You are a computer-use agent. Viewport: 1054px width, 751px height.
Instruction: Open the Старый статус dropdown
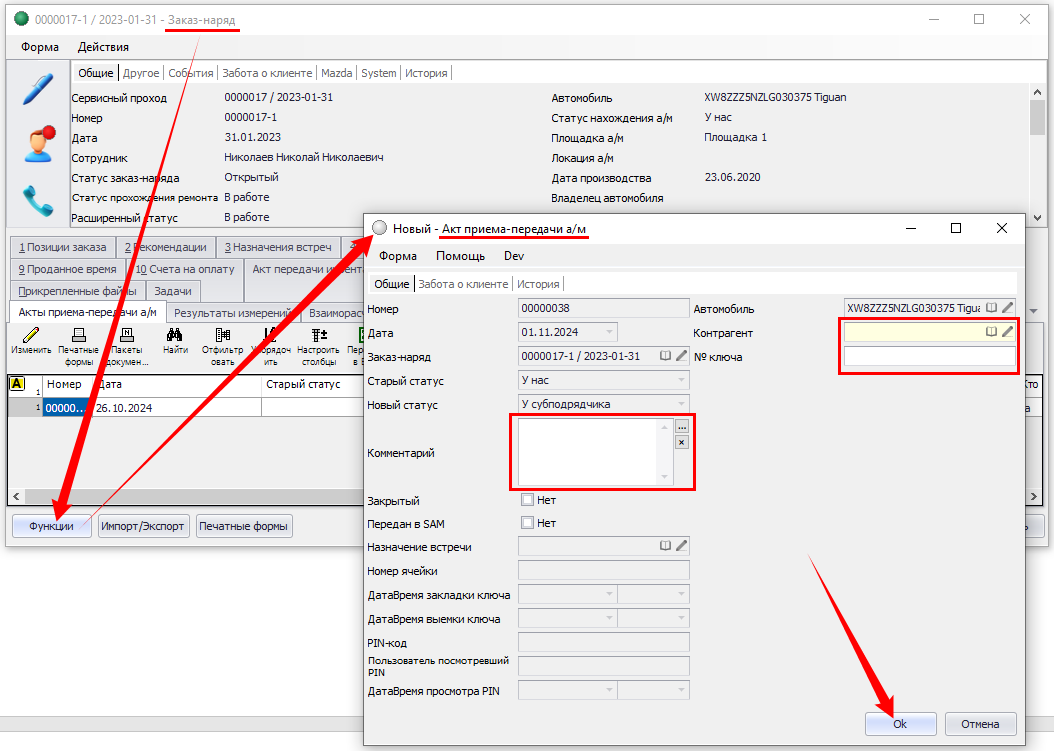[x=681, y=380]
